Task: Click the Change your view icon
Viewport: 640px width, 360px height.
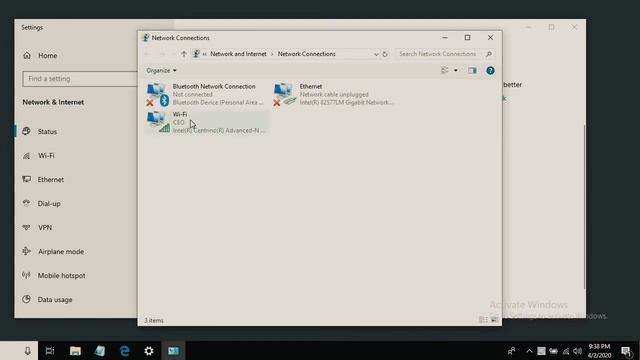Action: pos(445,71)
